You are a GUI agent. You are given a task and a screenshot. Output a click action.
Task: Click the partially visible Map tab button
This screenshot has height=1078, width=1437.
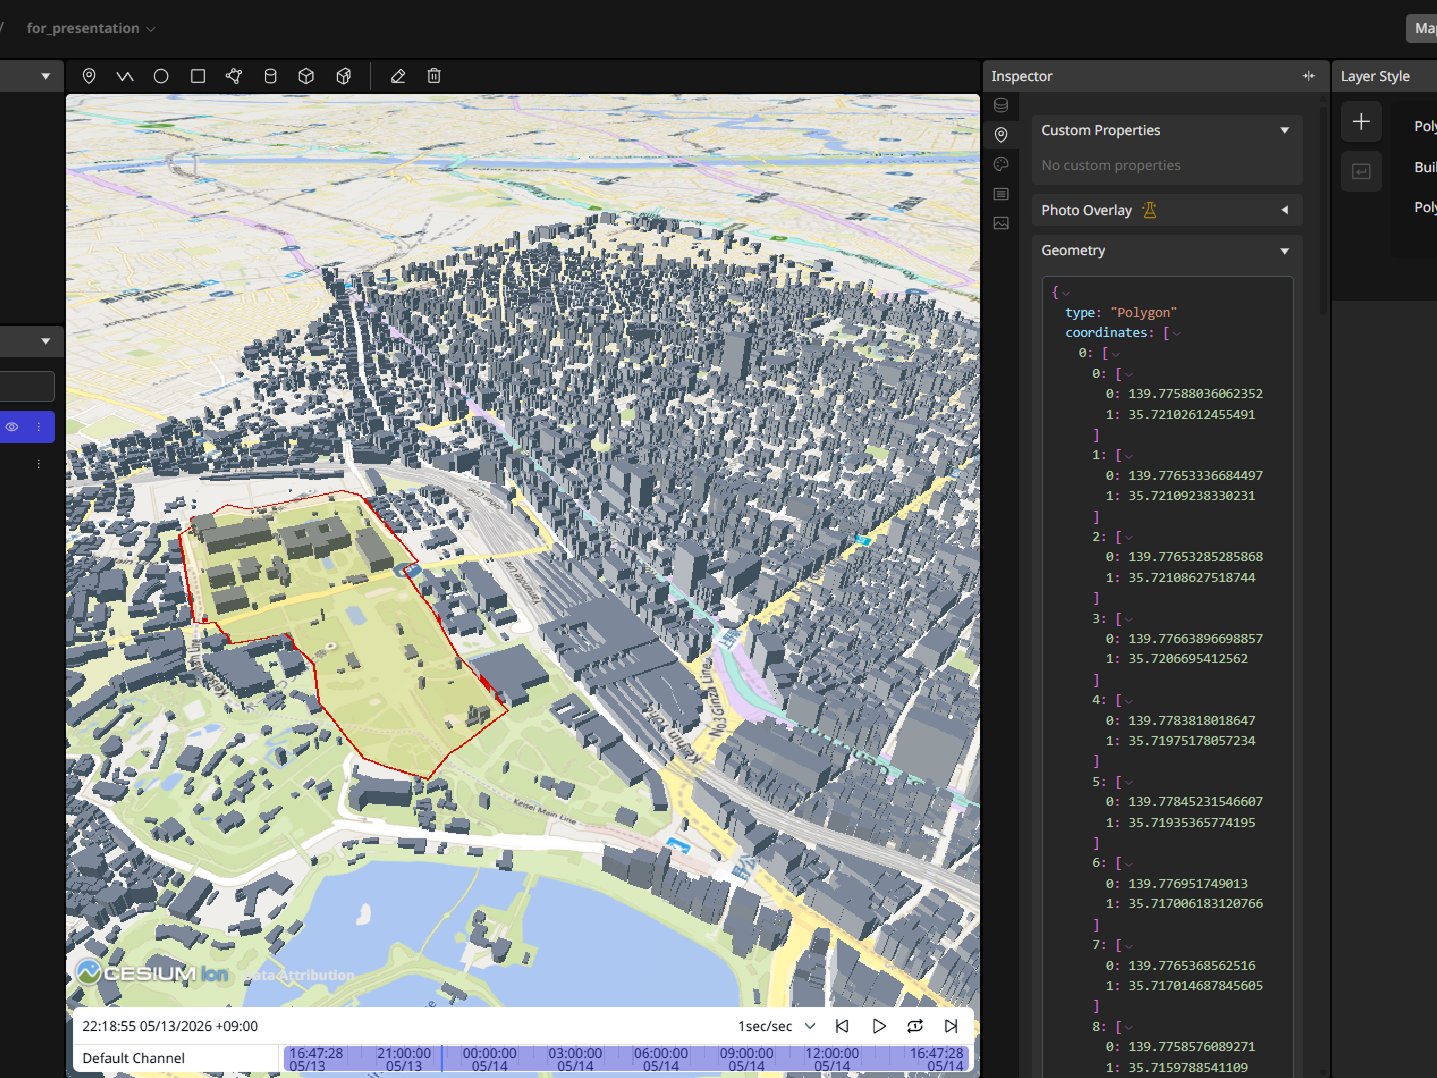pyautogui.click(x=1421, y=28)
